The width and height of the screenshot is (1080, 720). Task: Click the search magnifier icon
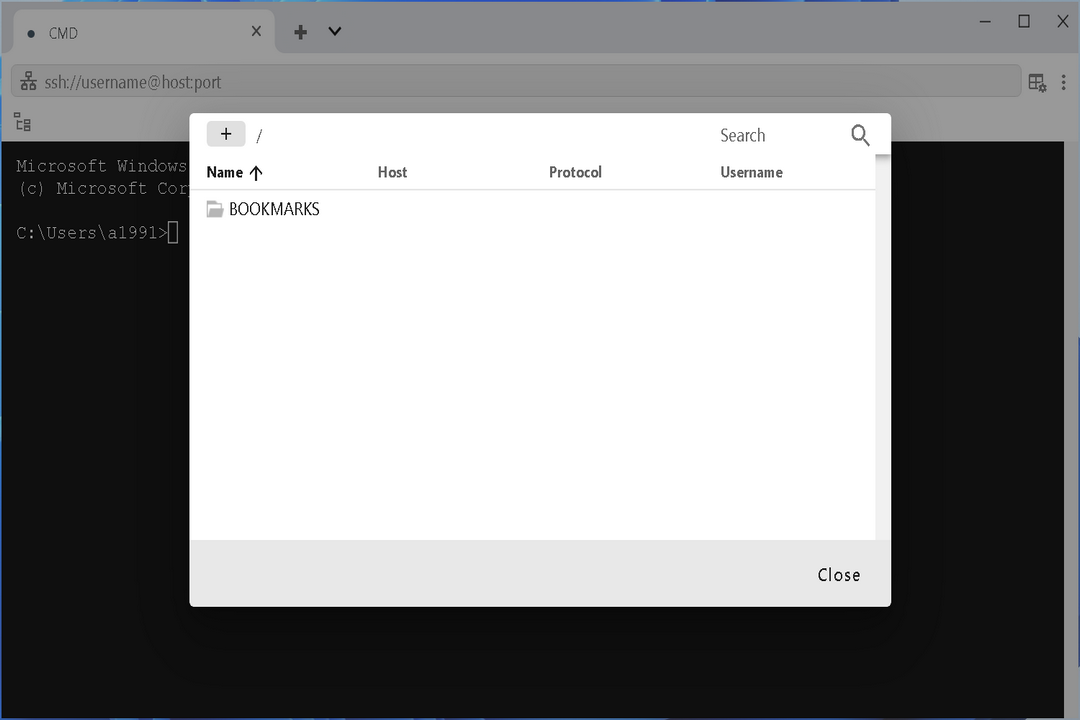point(860,135)
